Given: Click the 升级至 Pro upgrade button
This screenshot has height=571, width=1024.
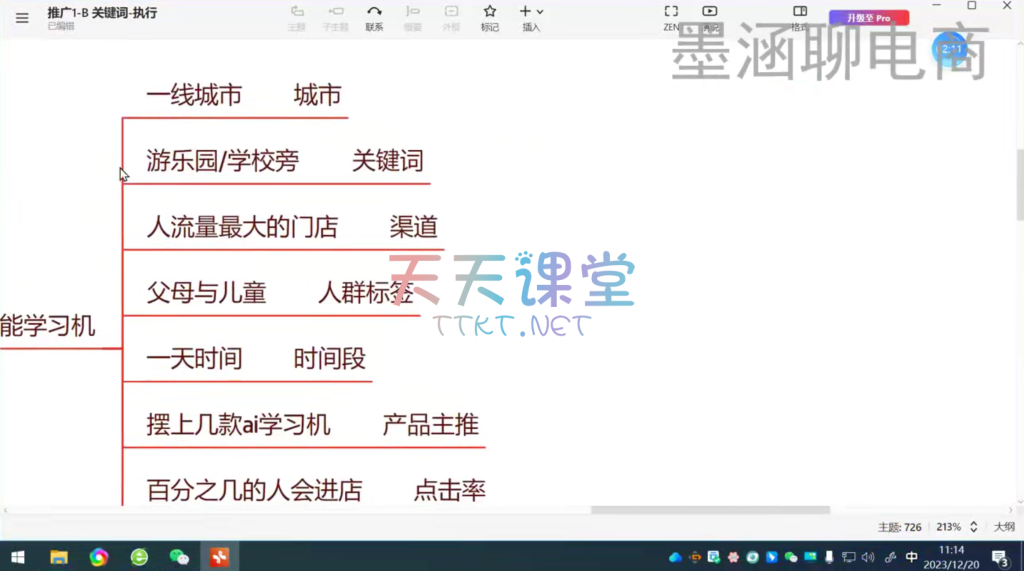Looking at the screenshot, I should tap(868, 18).
